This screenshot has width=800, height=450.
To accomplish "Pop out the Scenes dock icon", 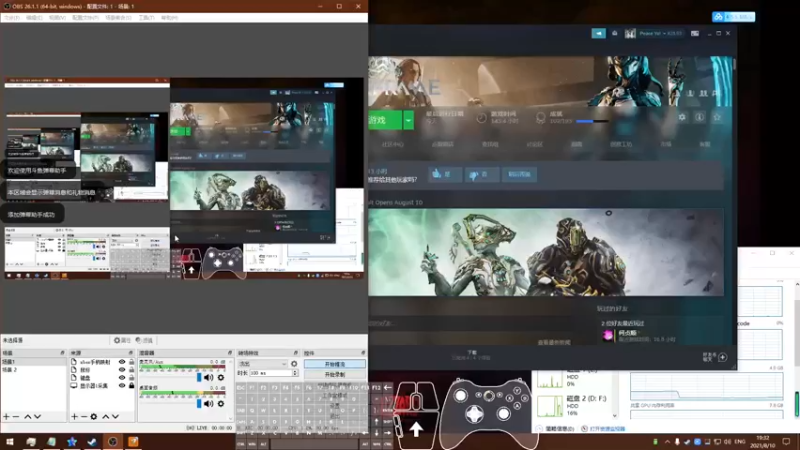I will 63,353.
